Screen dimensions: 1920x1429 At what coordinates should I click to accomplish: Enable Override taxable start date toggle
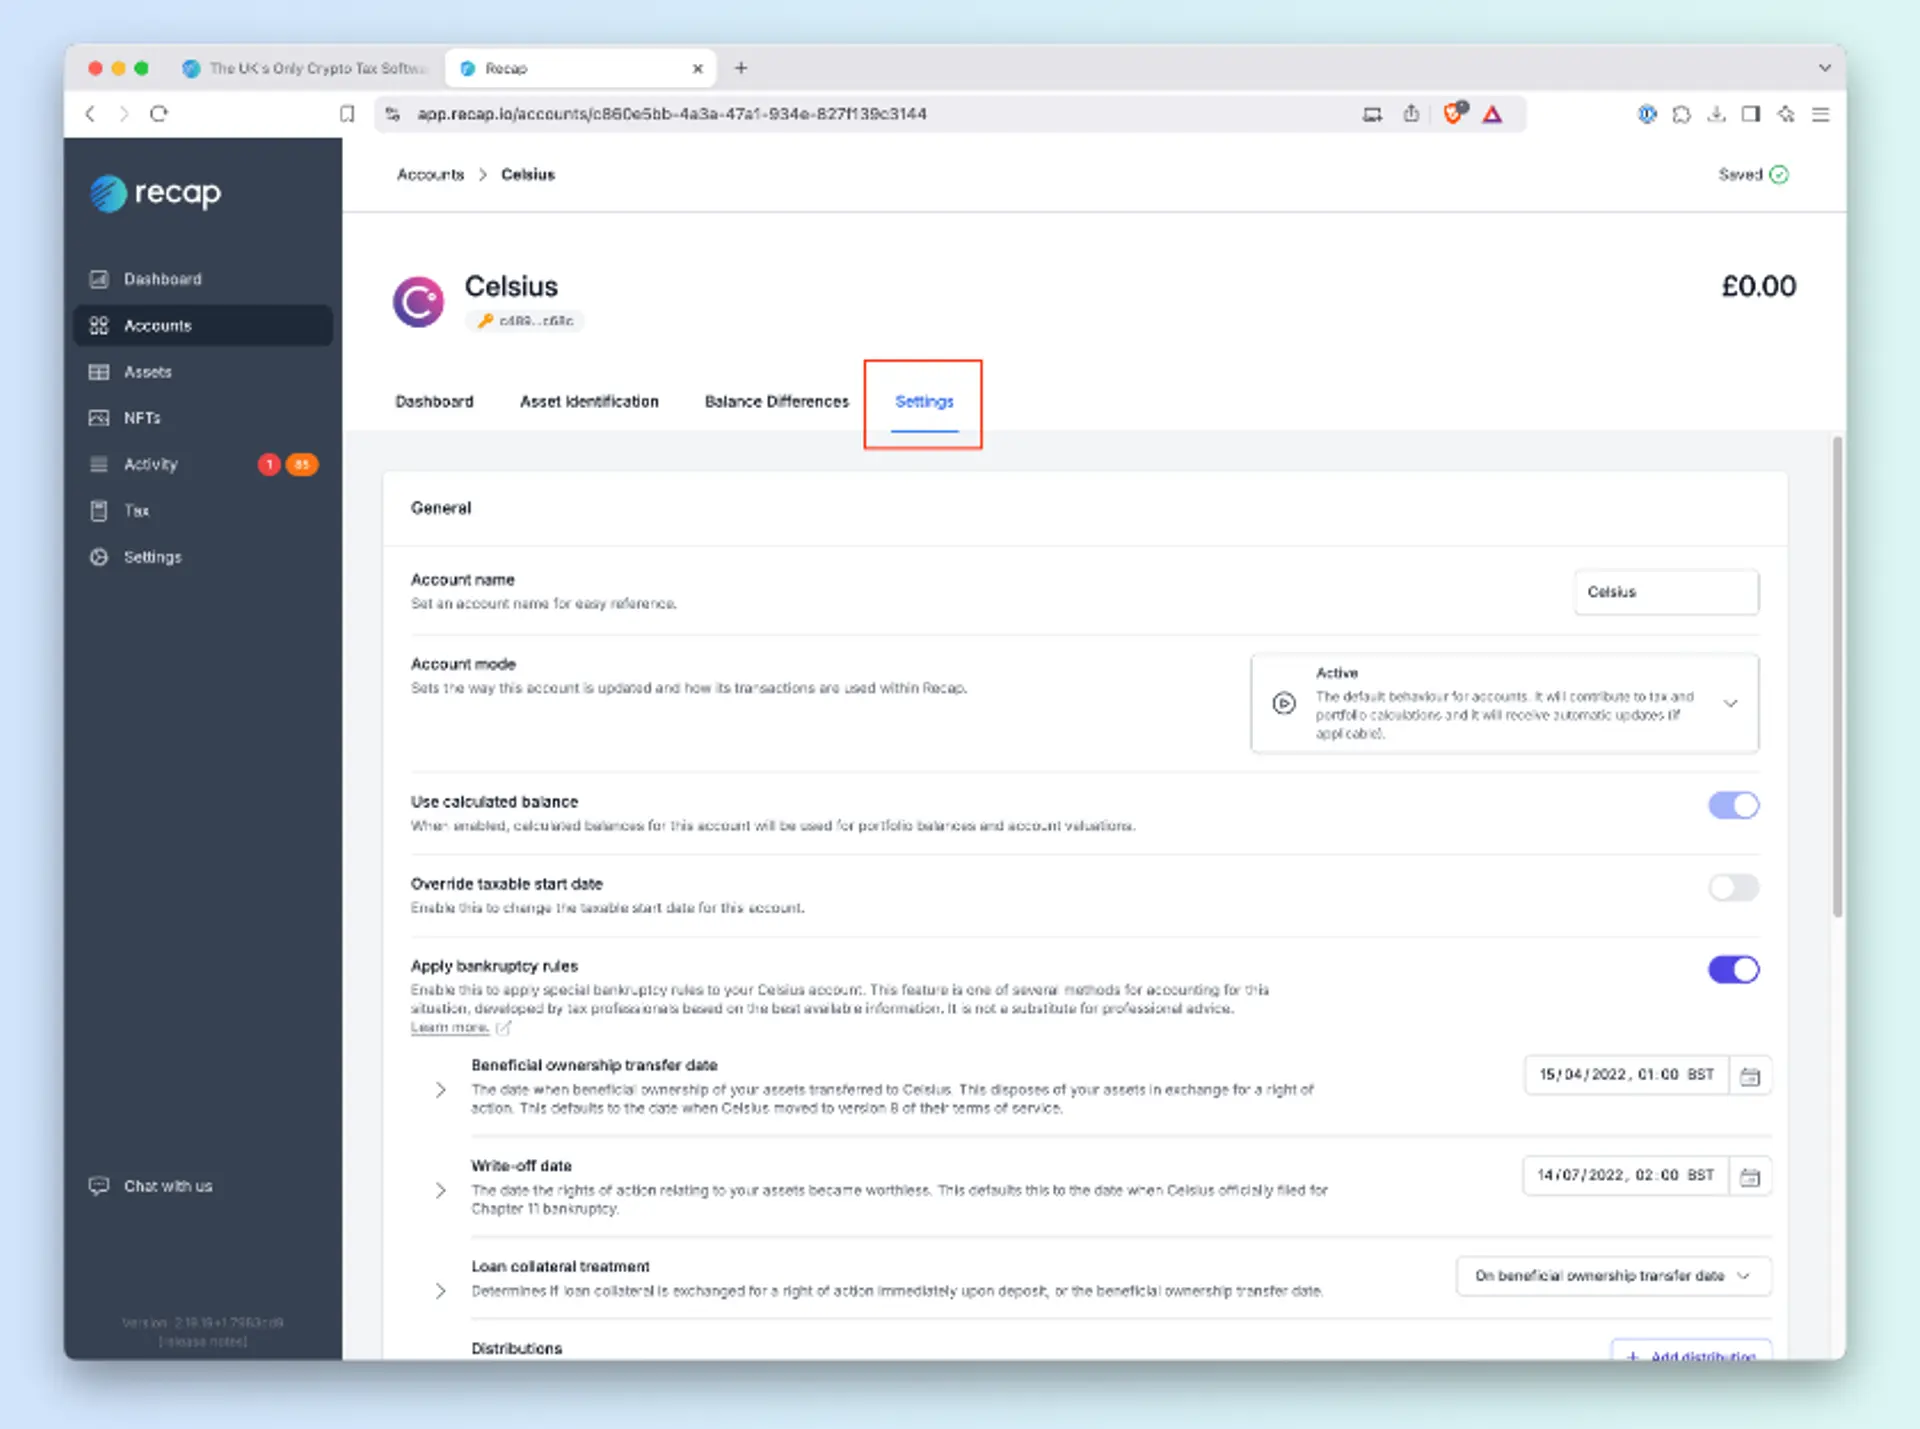tap(1733, 887)
